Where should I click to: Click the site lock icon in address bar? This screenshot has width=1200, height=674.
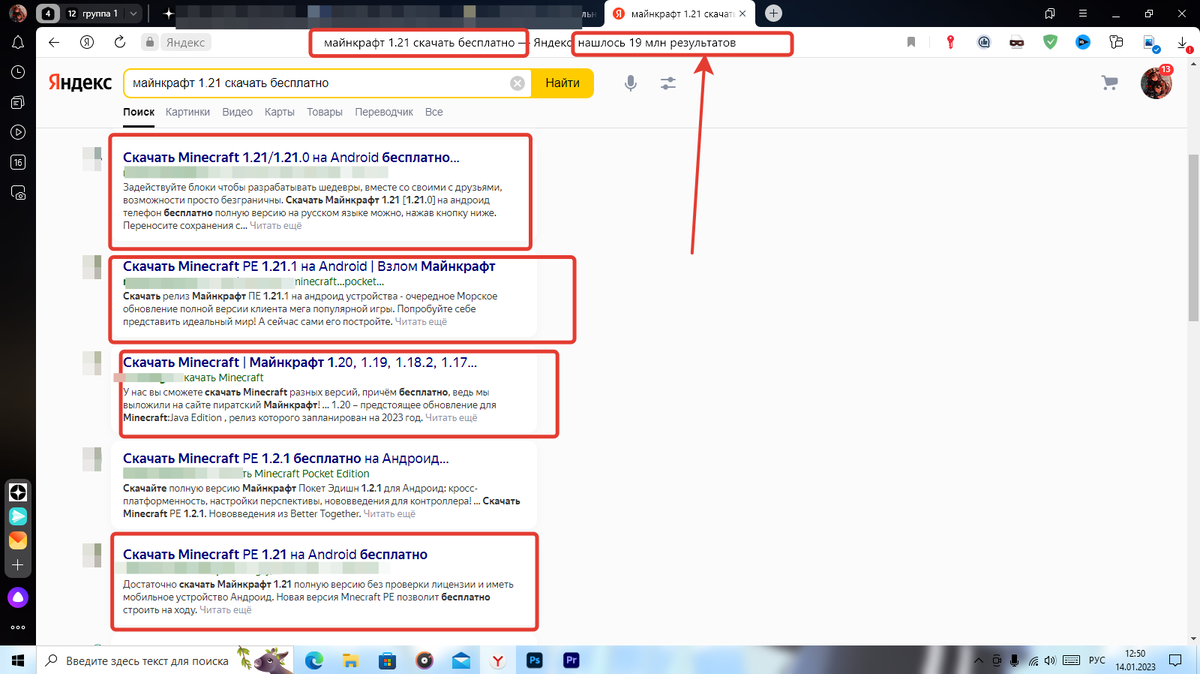click(149, 43)
